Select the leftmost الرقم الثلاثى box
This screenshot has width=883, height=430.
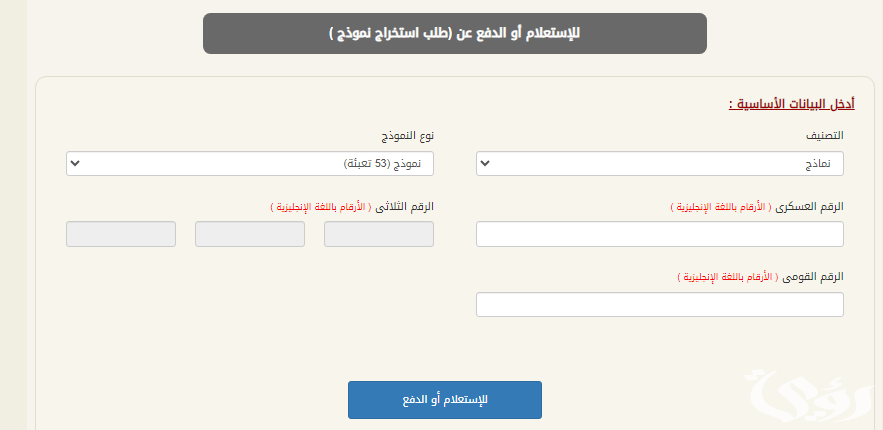(121, 234)
